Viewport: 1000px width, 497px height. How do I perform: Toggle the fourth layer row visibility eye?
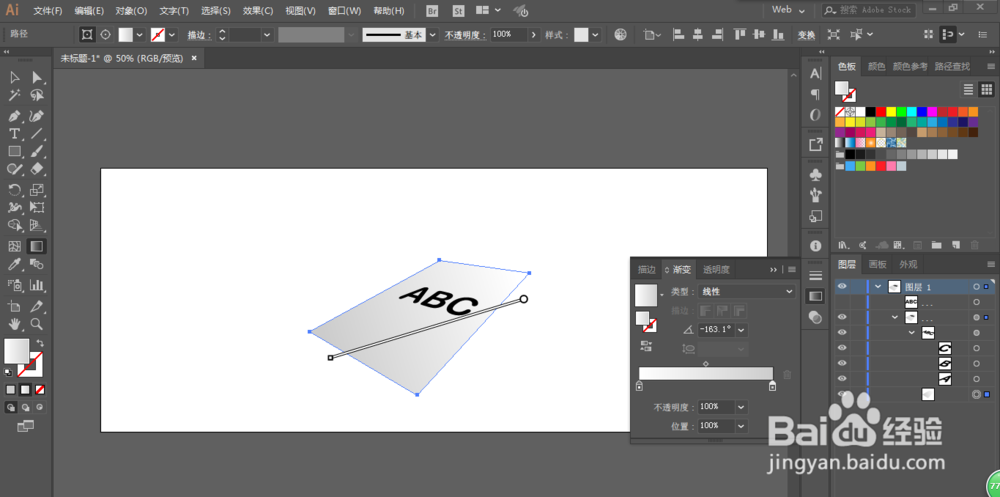(x=842, y=348)
